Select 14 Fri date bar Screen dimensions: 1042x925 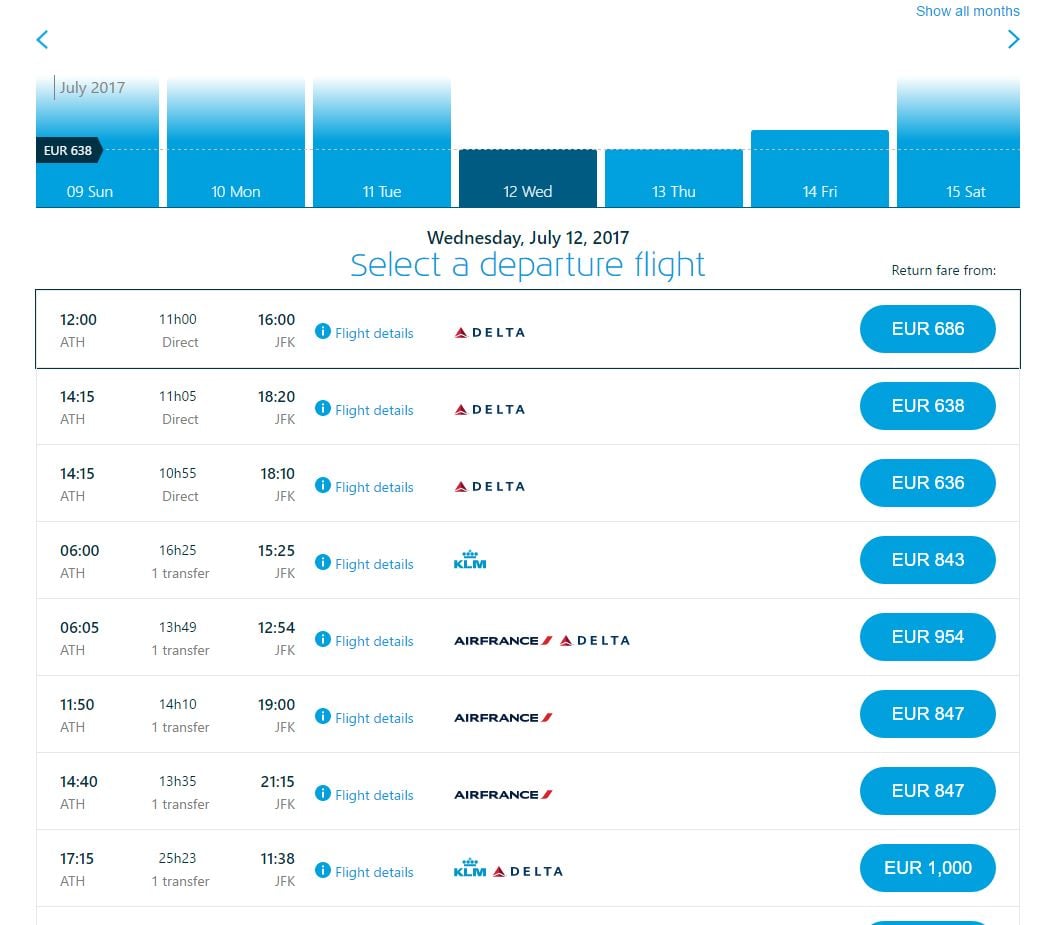(819, 169)
